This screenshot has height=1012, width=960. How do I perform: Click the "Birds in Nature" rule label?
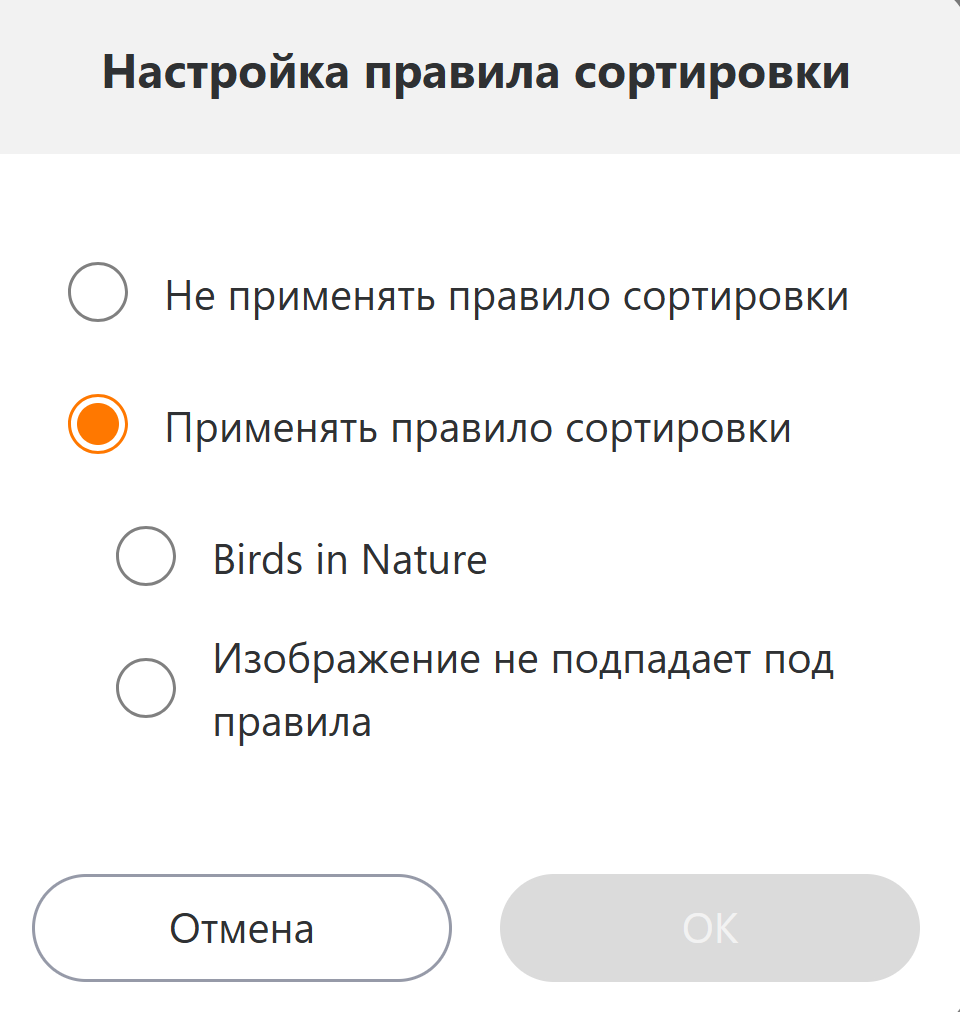click(349, 559)
